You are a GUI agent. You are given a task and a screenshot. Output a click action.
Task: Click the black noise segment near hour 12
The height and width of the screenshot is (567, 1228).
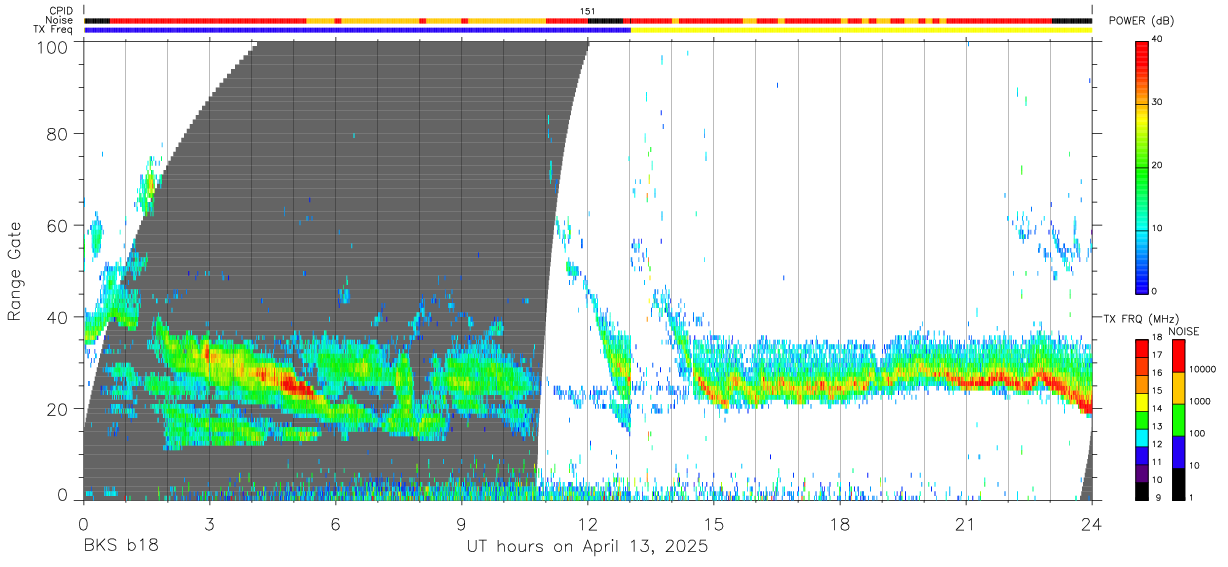[605, 20]
